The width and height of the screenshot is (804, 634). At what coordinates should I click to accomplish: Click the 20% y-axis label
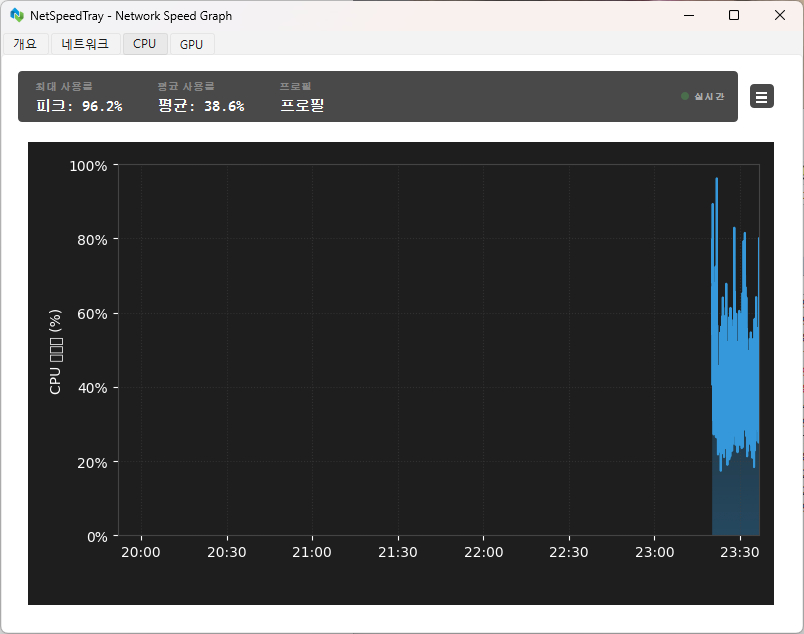pos(92,463)
